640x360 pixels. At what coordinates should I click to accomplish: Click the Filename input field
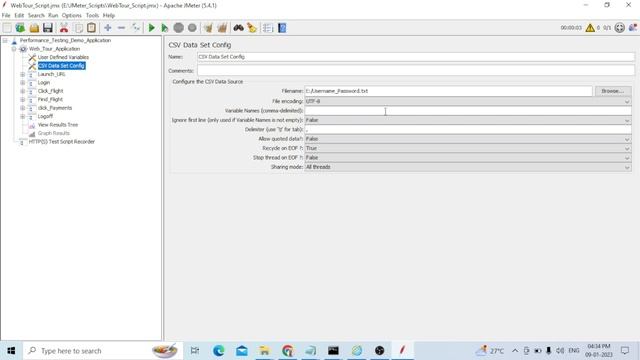click(448, 91)
